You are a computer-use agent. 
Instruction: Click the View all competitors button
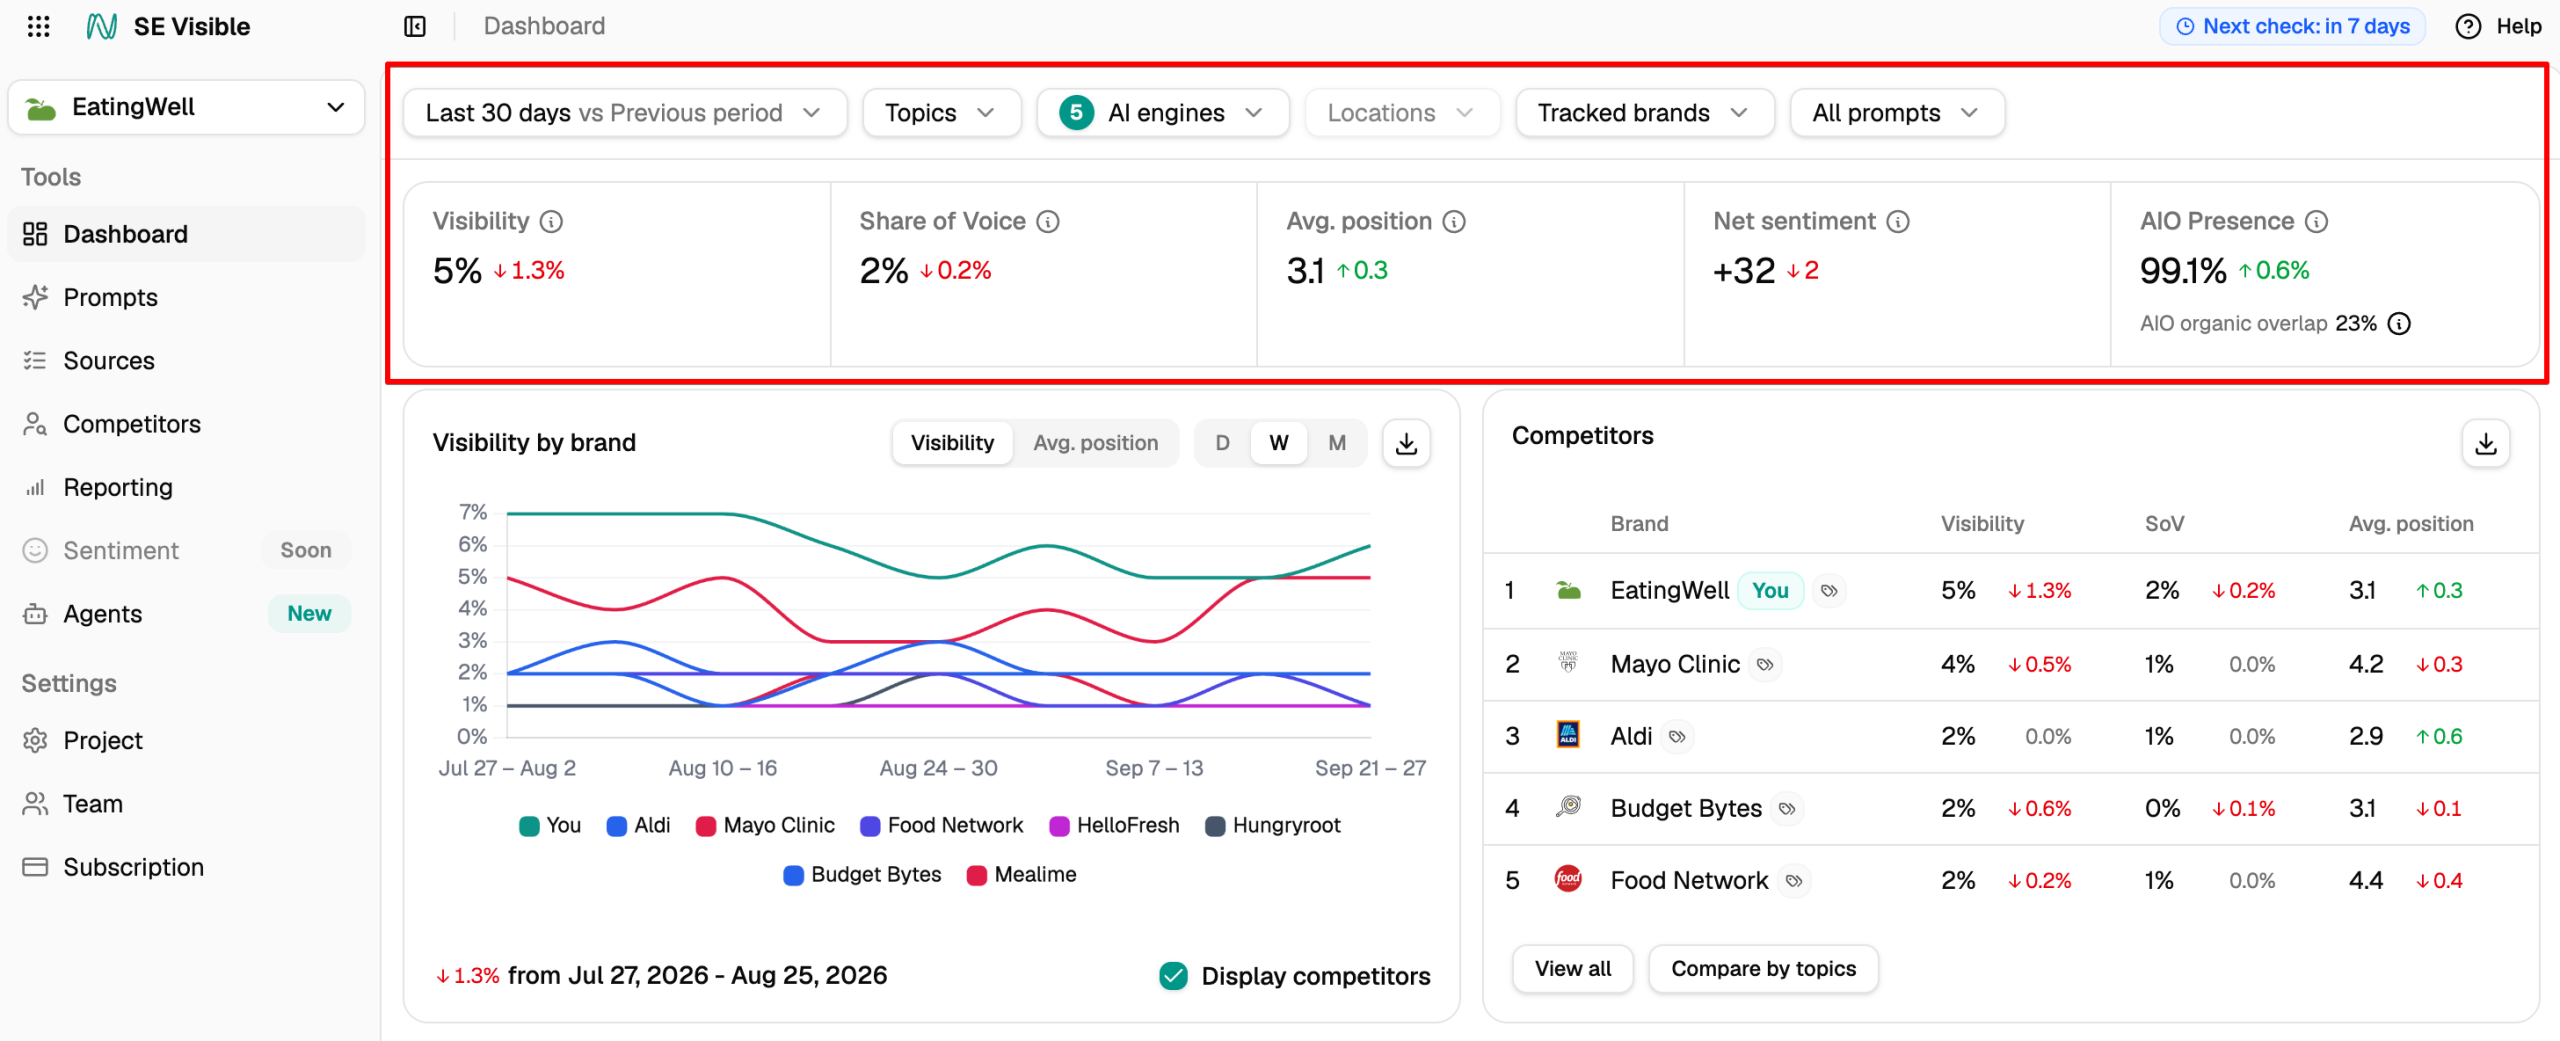click(1573, 969)
